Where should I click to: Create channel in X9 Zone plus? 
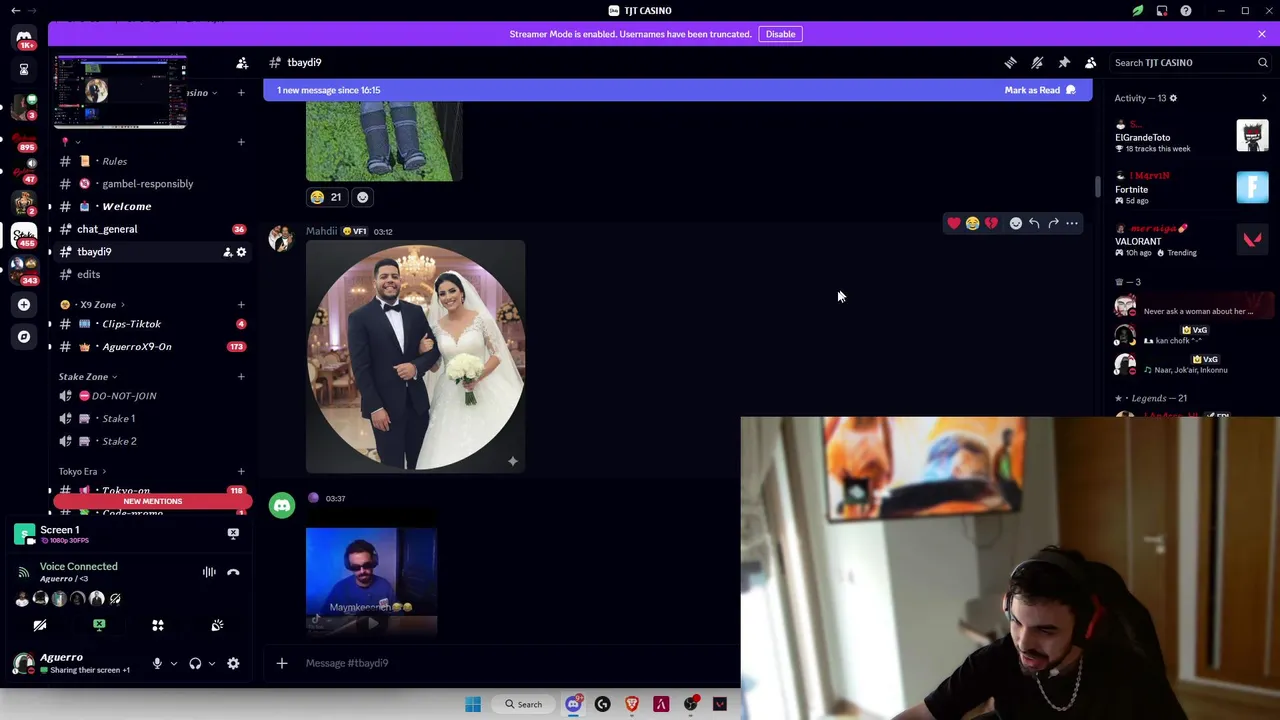pos(241,304)
